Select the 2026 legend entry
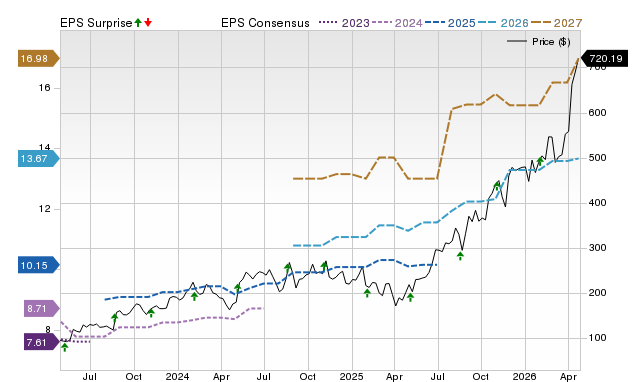640x382 pixels. pos(503,23)
